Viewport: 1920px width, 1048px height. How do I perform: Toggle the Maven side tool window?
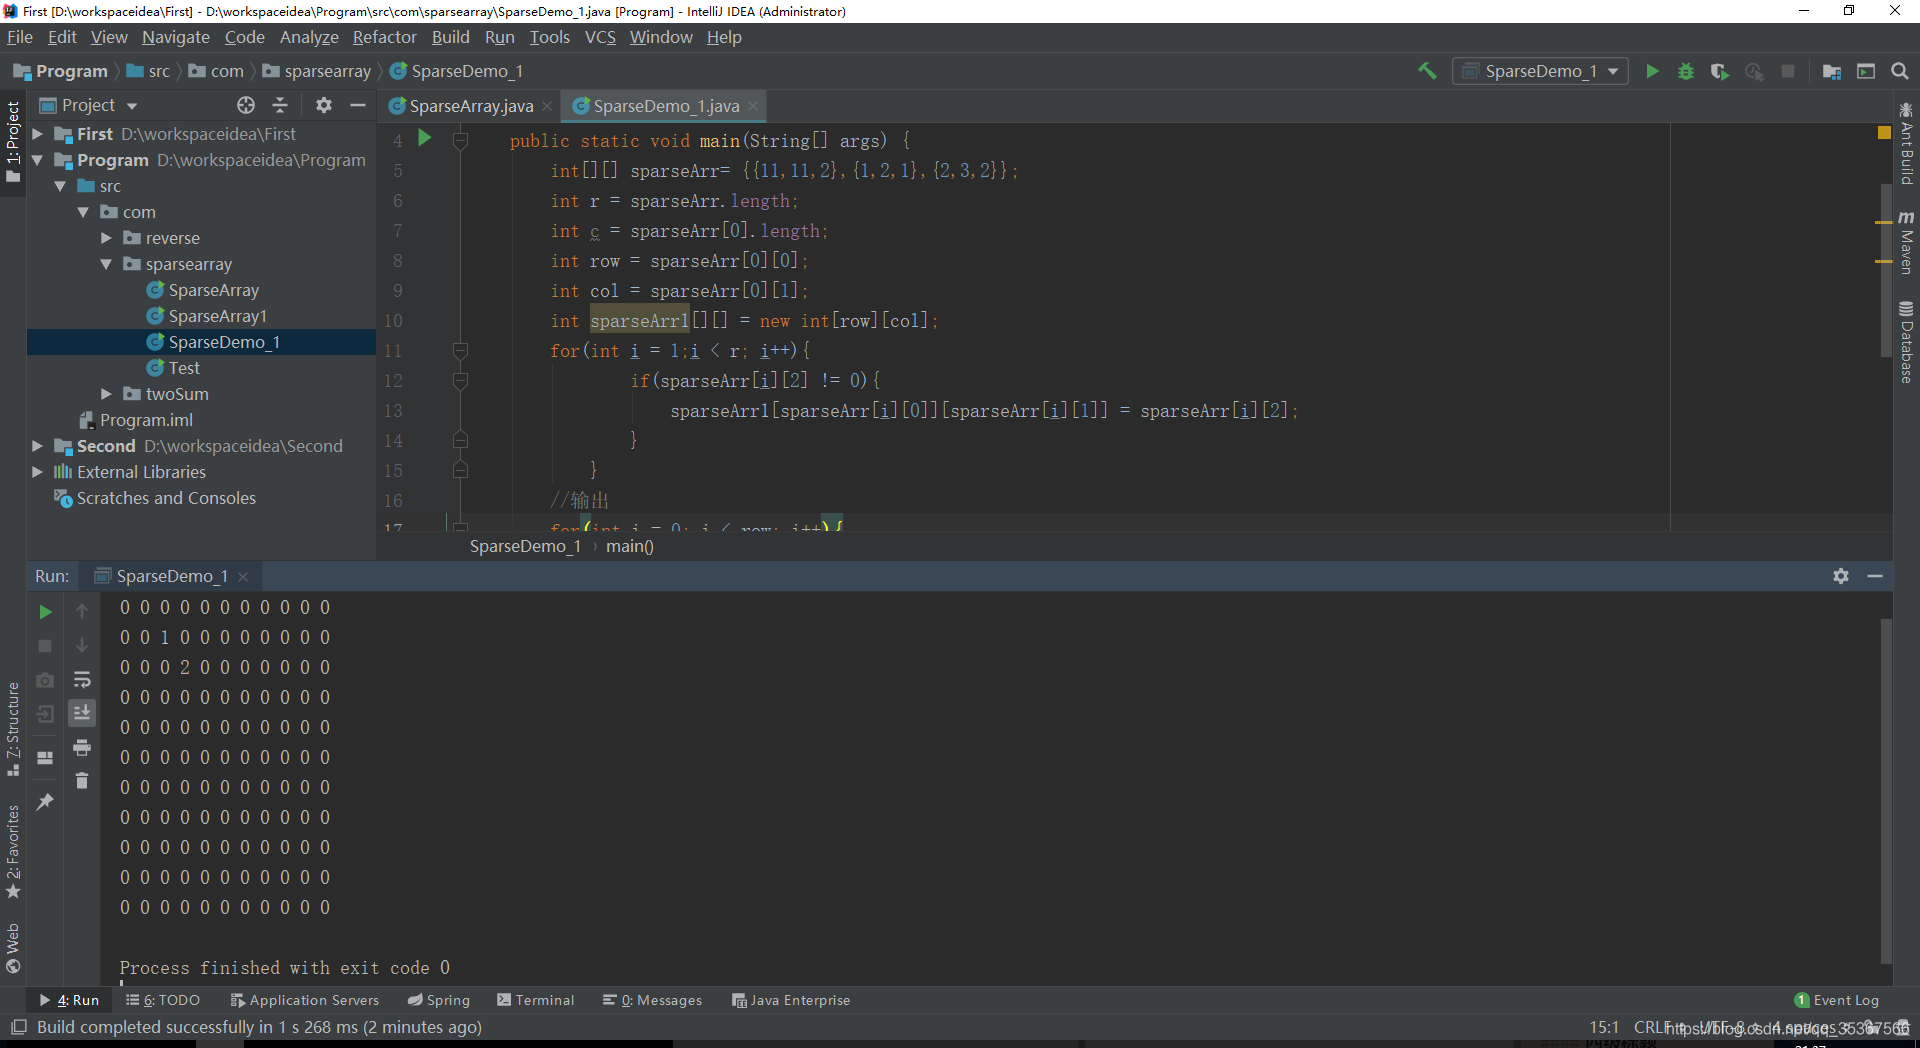point(1907,243)
